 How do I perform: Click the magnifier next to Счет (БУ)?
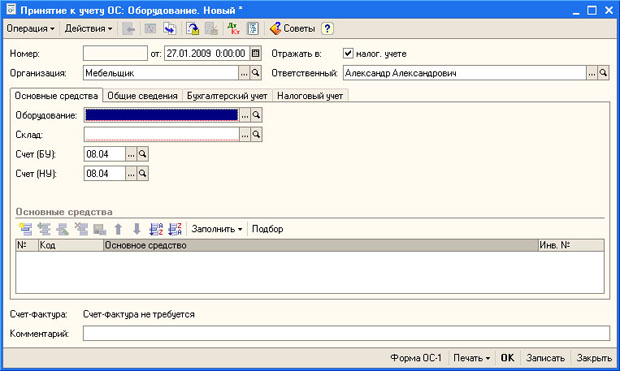[x=142, y=154]
